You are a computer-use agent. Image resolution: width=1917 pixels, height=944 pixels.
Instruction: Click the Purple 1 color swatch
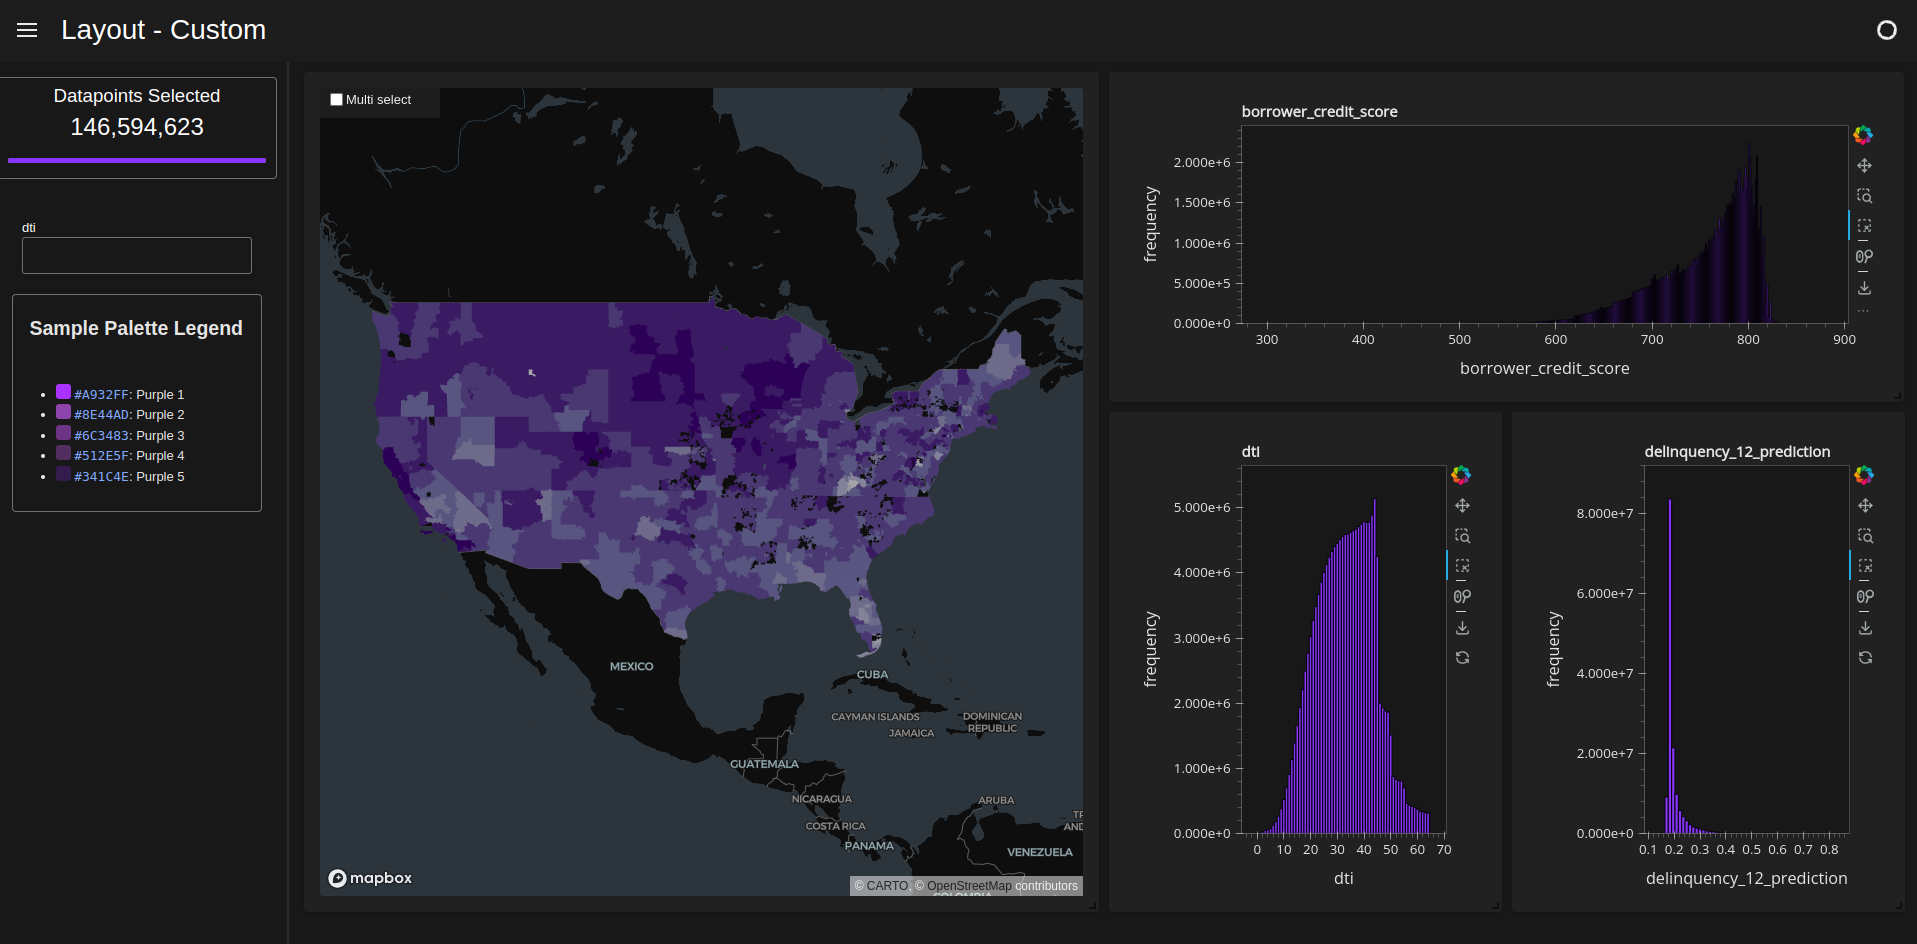click(63, 392)
